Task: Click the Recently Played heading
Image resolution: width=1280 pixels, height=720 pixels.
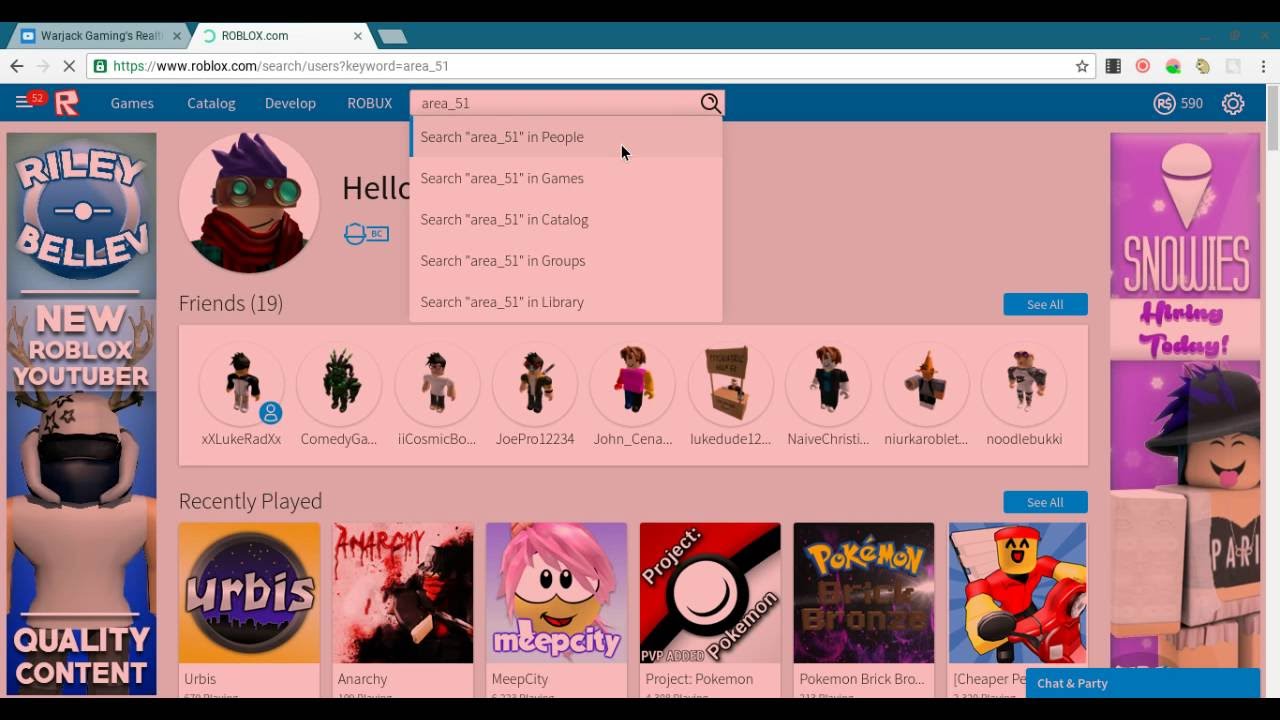Action: coord(250,501)
